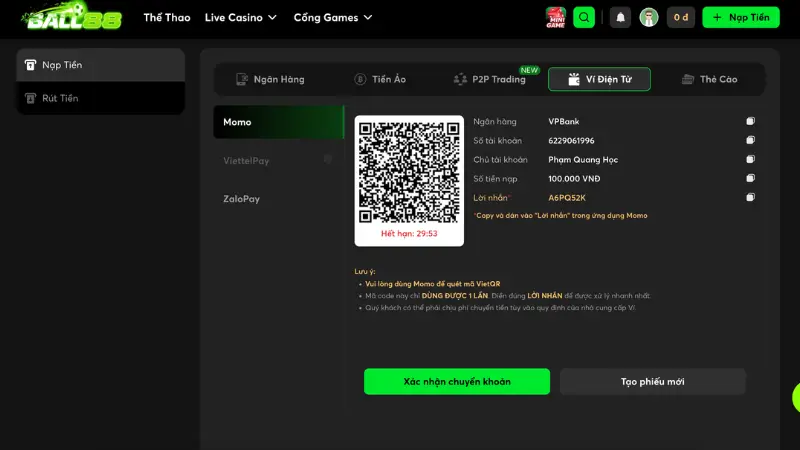Click the VietQR code image
800x450 pixels.
(409, 172)
